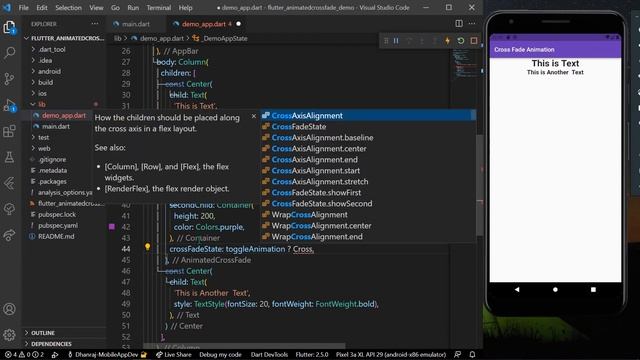Image resolution: width=640 pixels, height=360 pixels.
Task: Collapse the lib folder
Action: [x=42, y=104]
